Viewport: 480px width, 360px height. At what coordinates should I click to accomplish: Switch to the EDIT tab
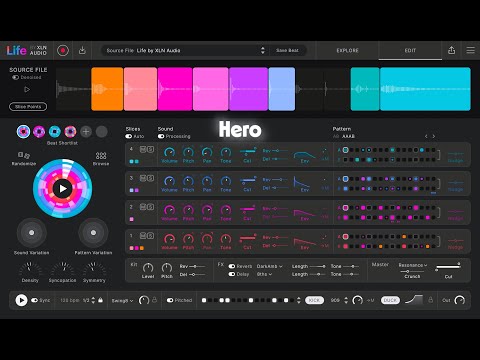coord(410,50)
